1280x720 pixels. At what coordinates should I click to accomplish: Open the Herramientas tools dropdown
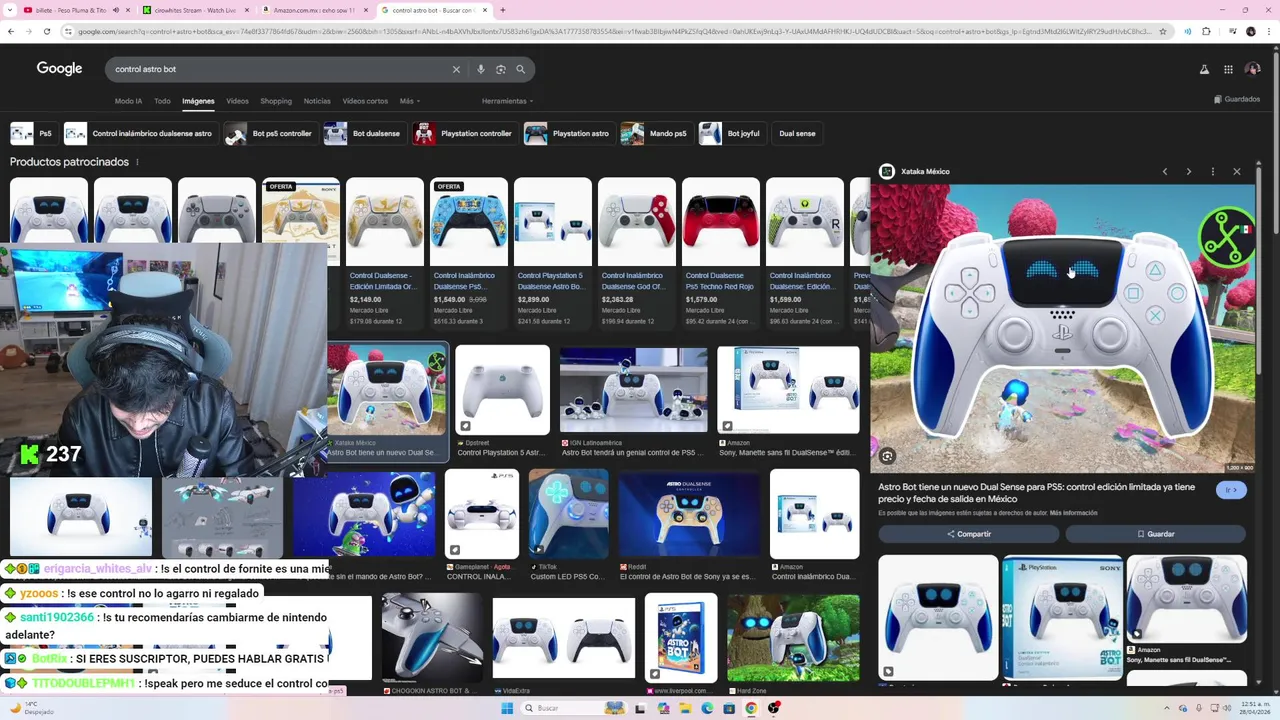click(x=507, y=101)
